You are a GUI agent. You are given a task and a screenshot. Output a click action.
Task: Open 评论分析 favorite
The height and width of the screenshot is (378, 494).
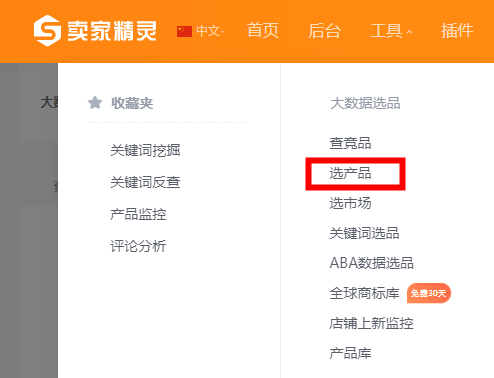(138, 246)
